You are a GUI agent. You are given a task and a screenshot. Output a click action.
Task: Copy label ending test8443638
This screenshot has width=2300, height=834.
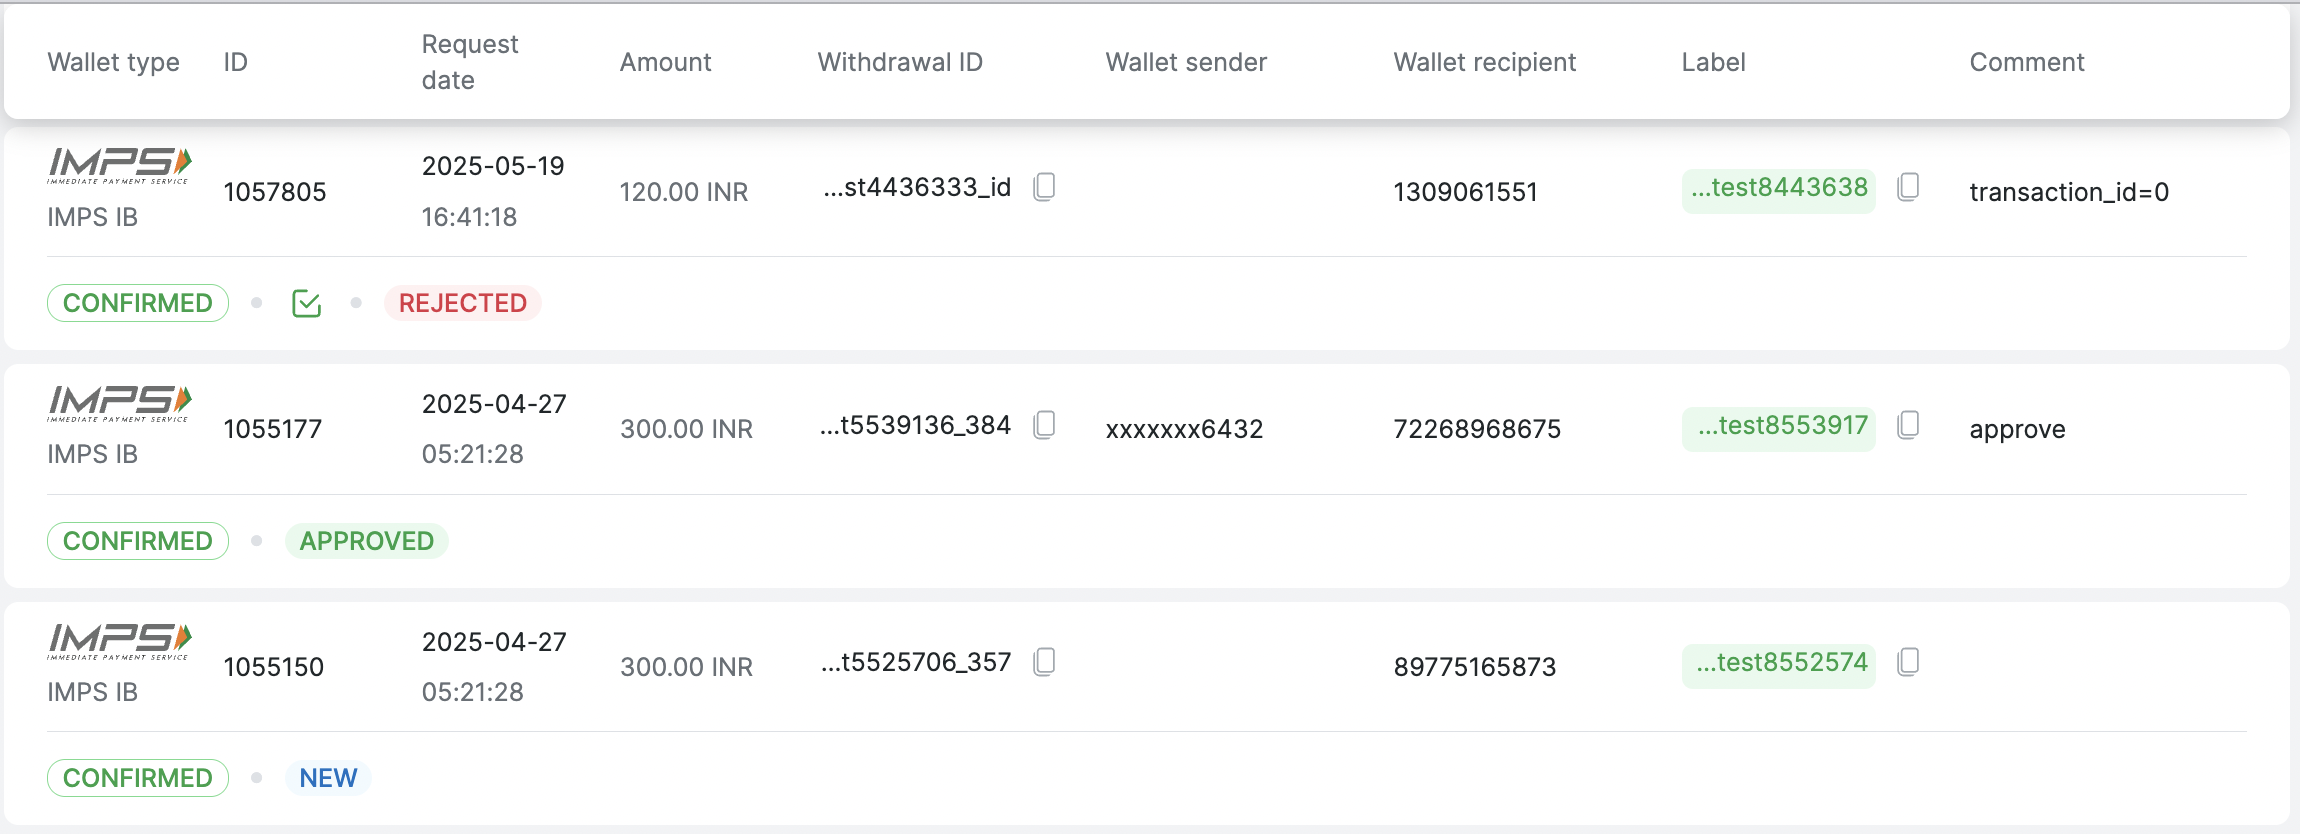point(1908,187)
